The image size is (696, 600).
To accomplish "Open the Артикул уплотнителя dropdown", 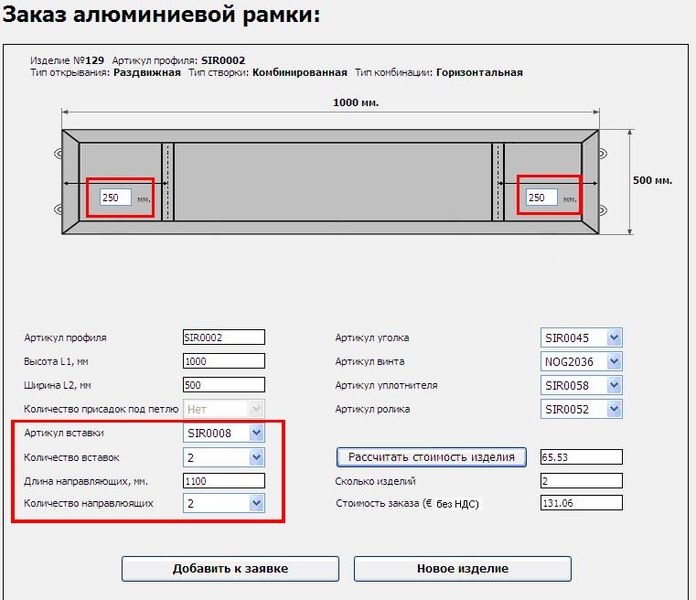I will click(581, 385).
